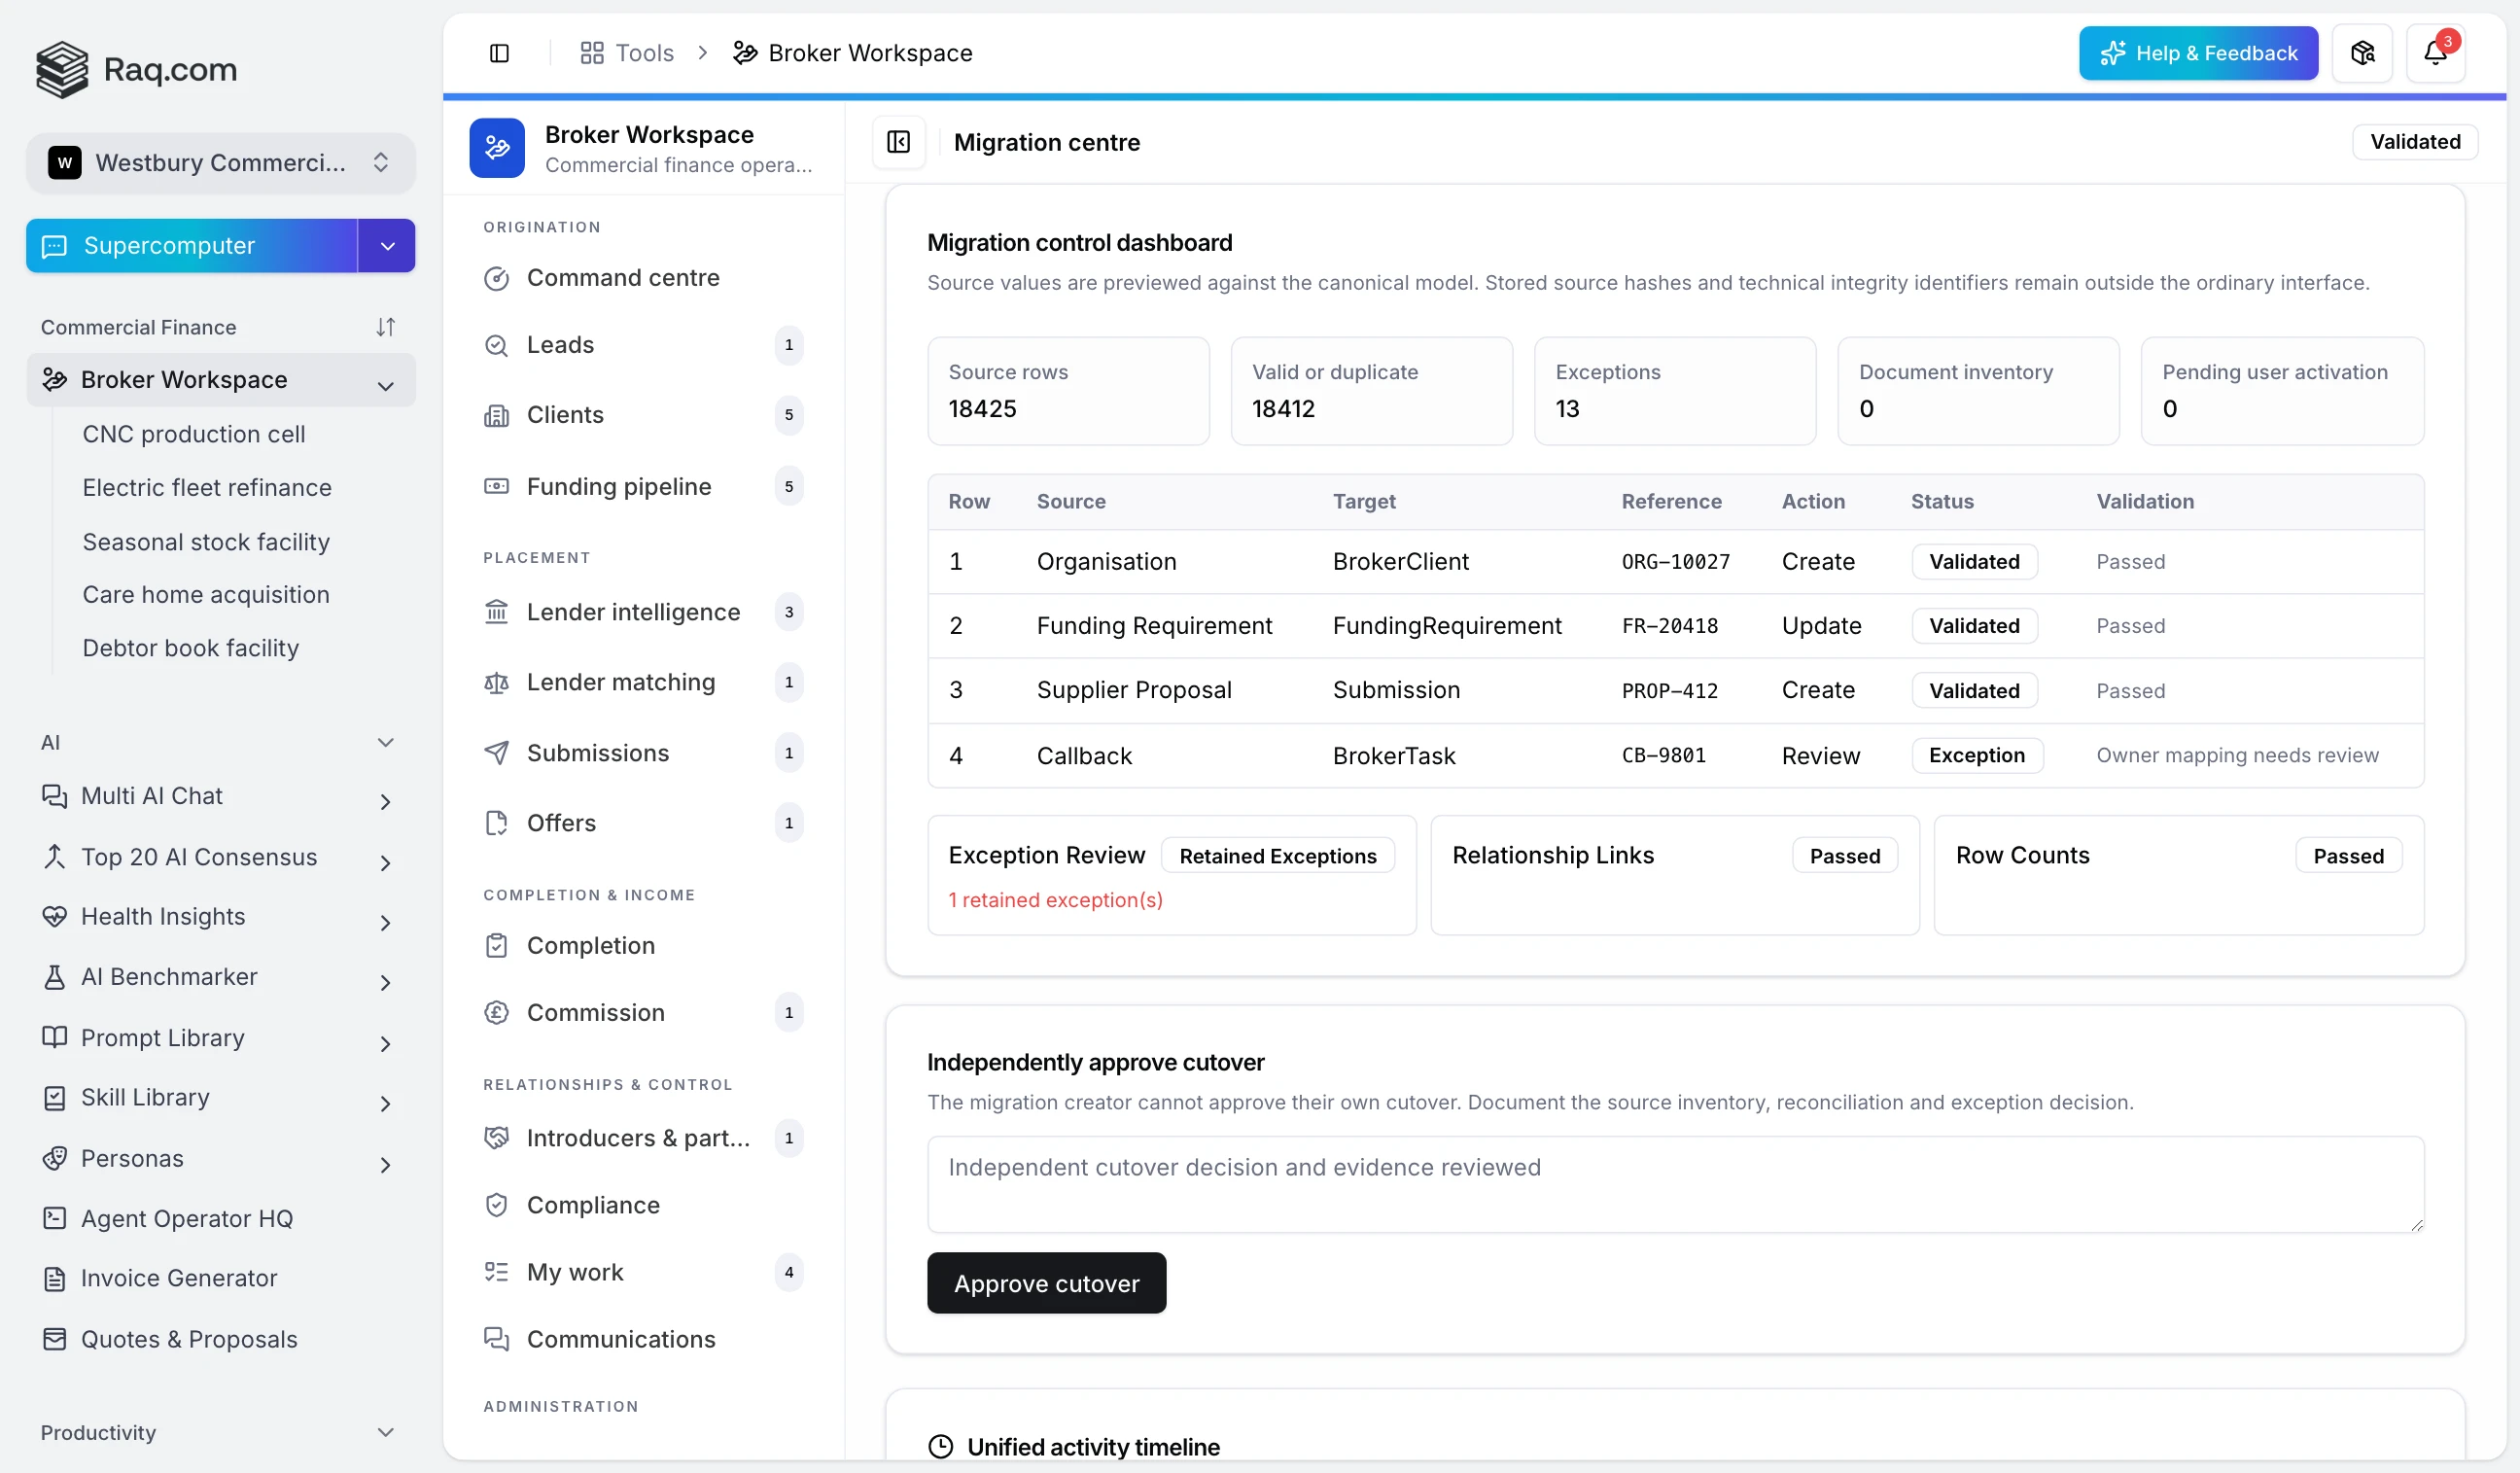Click the Raq.com logo
Screen dimensions: 2520x1473
136,69
